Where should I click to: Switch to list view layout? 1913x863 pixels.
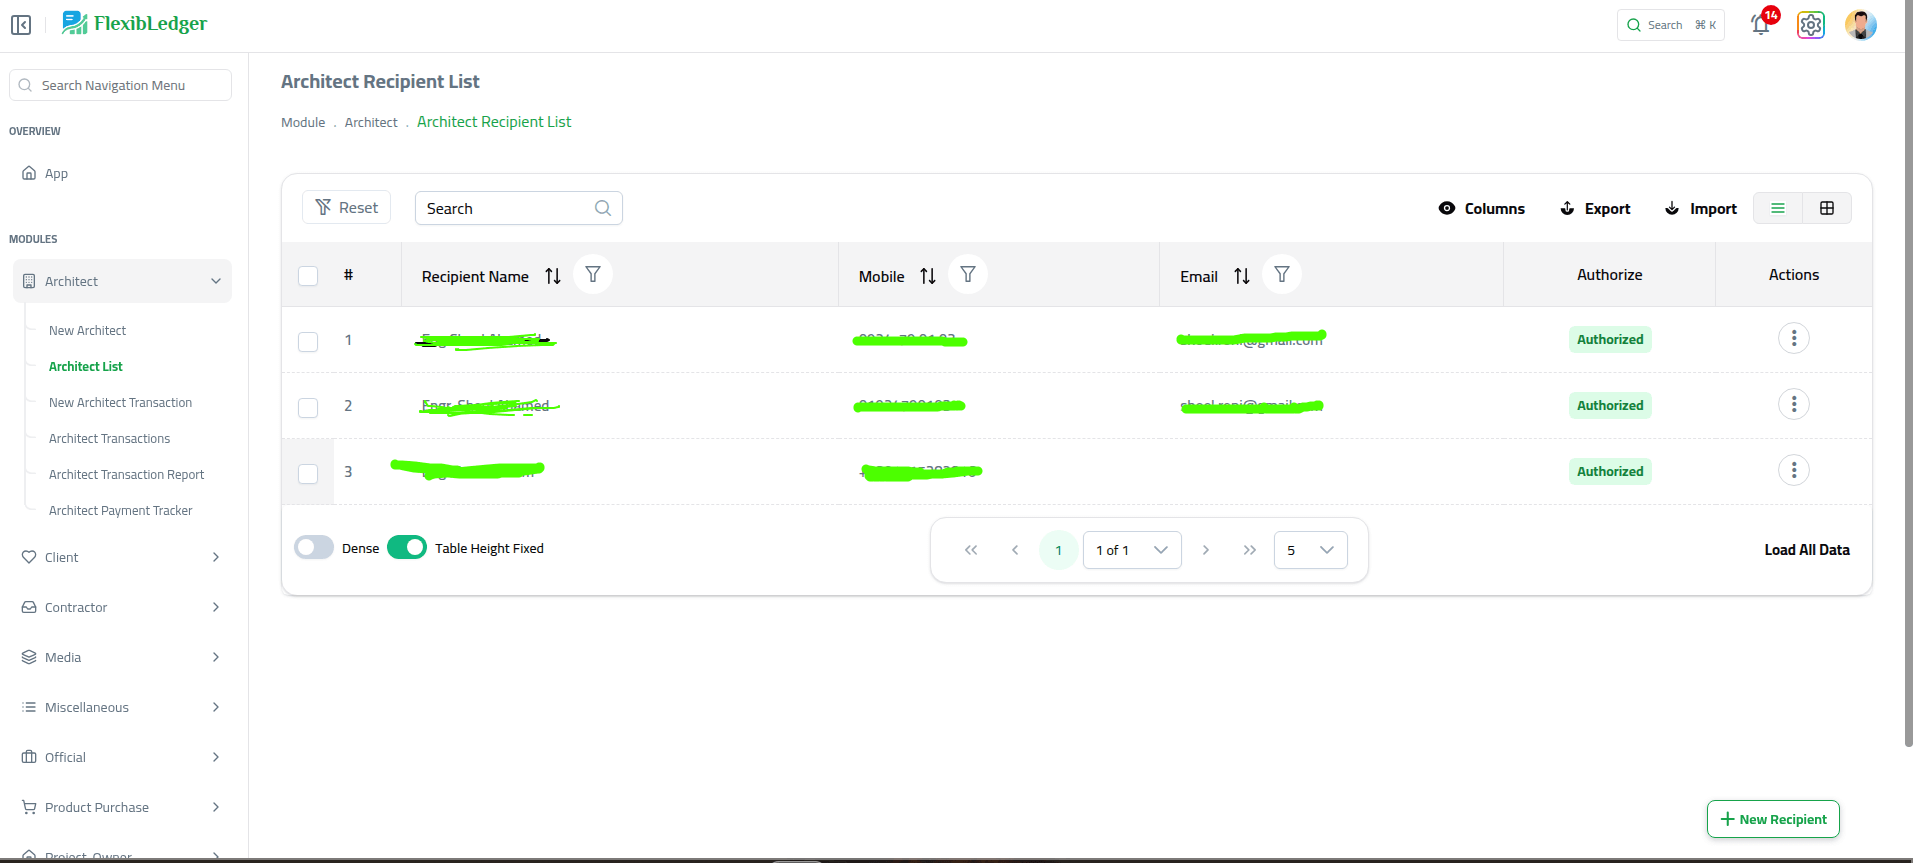click(x=1777, y=208)
